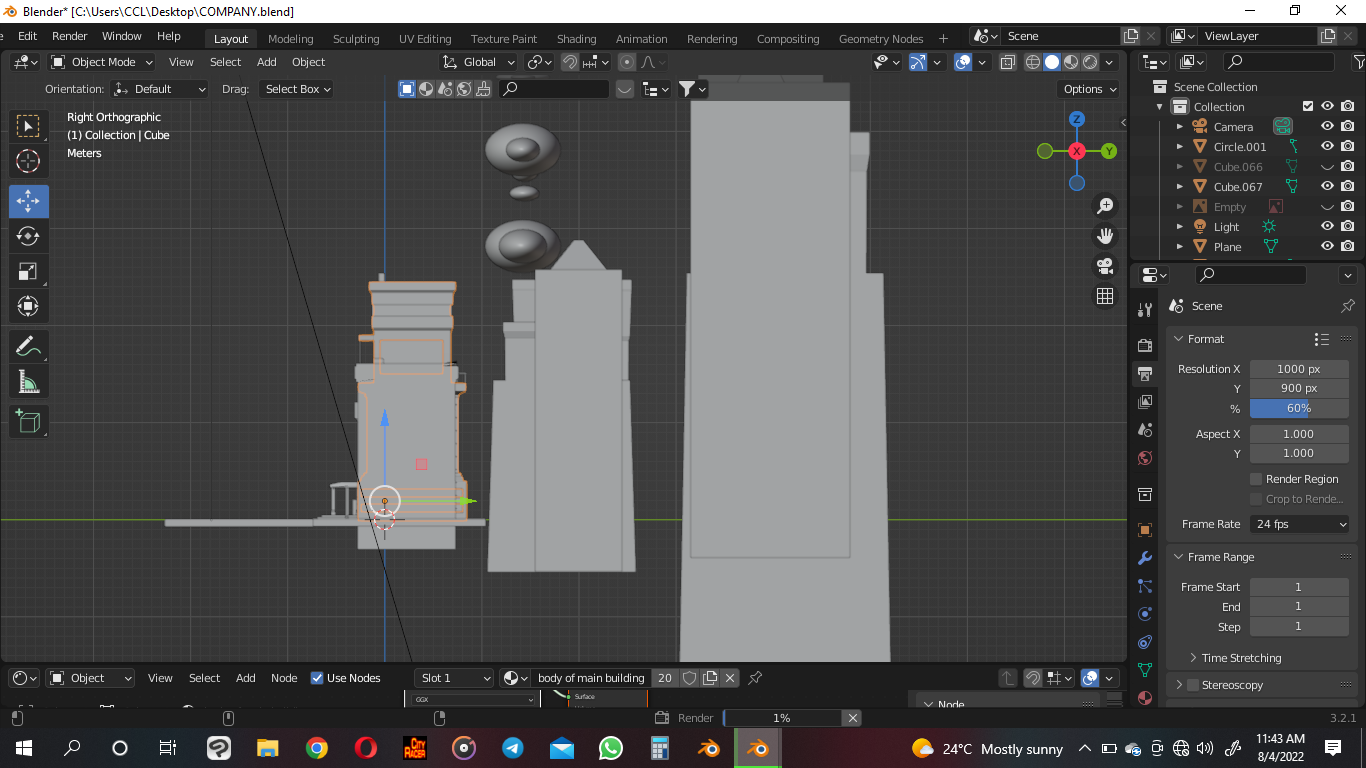Open the Output properties tab
Image resolution: width=1366 pixels, height=768 pixels.
(x=1145, y=374)
